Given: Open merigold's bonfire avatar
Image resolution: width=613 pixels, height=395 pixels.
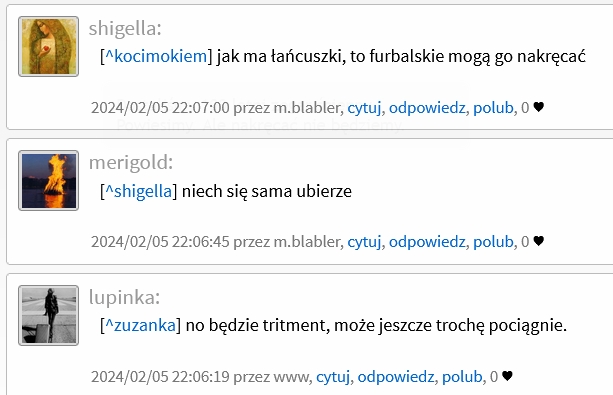Looking at the screenshot, I should point(48,181).
